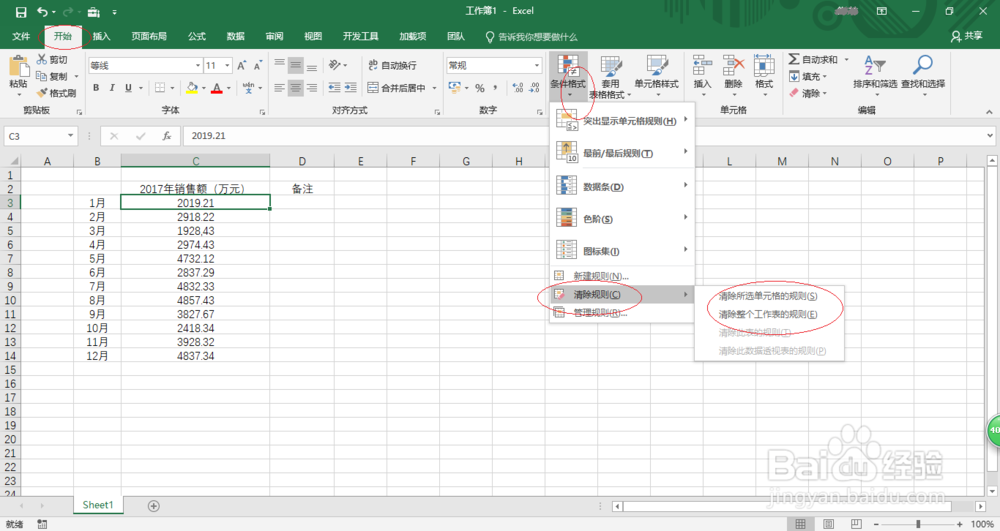This screenshot has width=1000, height=531.
Task: Open the Conditional Formatting (条件格式) dropdown
Action: click(x=568, y=76)
